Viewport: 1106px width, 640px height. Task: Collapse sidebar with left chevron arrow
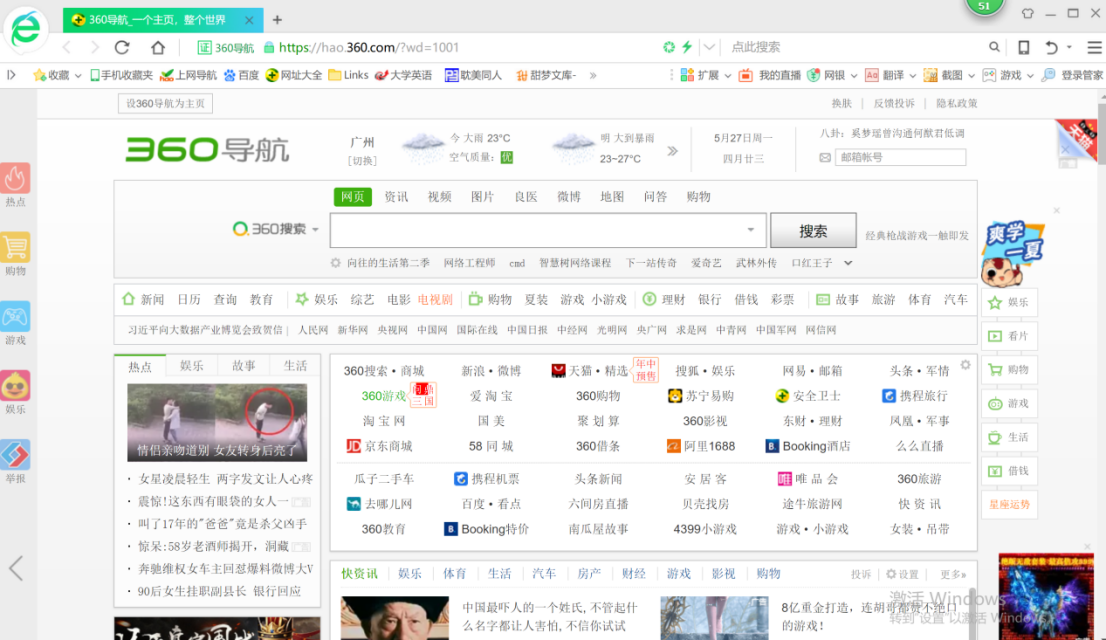pyautogui.click(x=16, y=568)
